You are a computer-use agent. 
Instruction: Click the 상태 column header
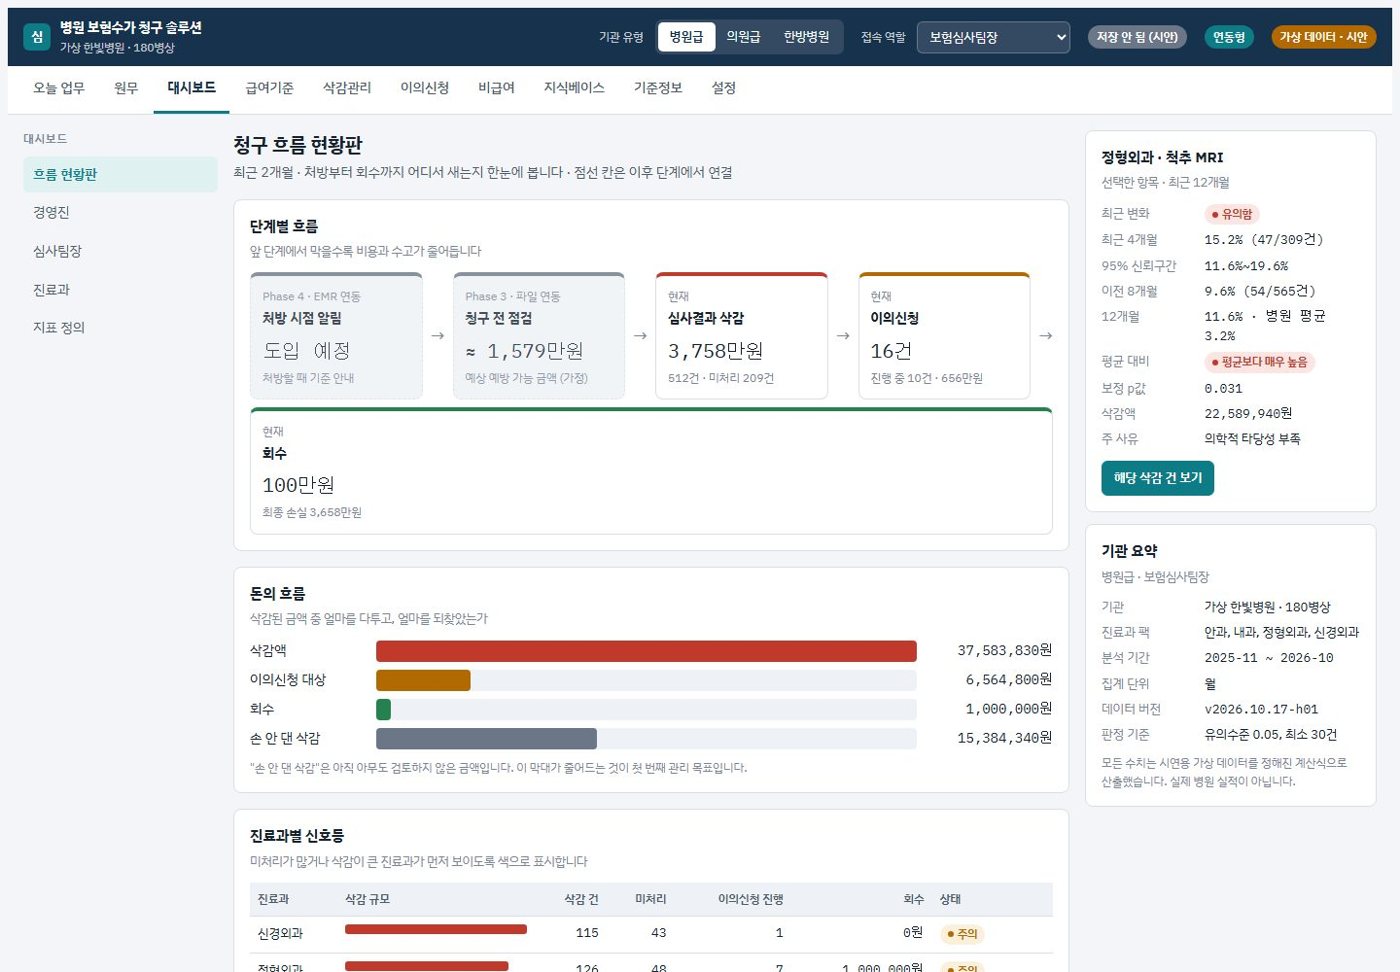(950, 900)
